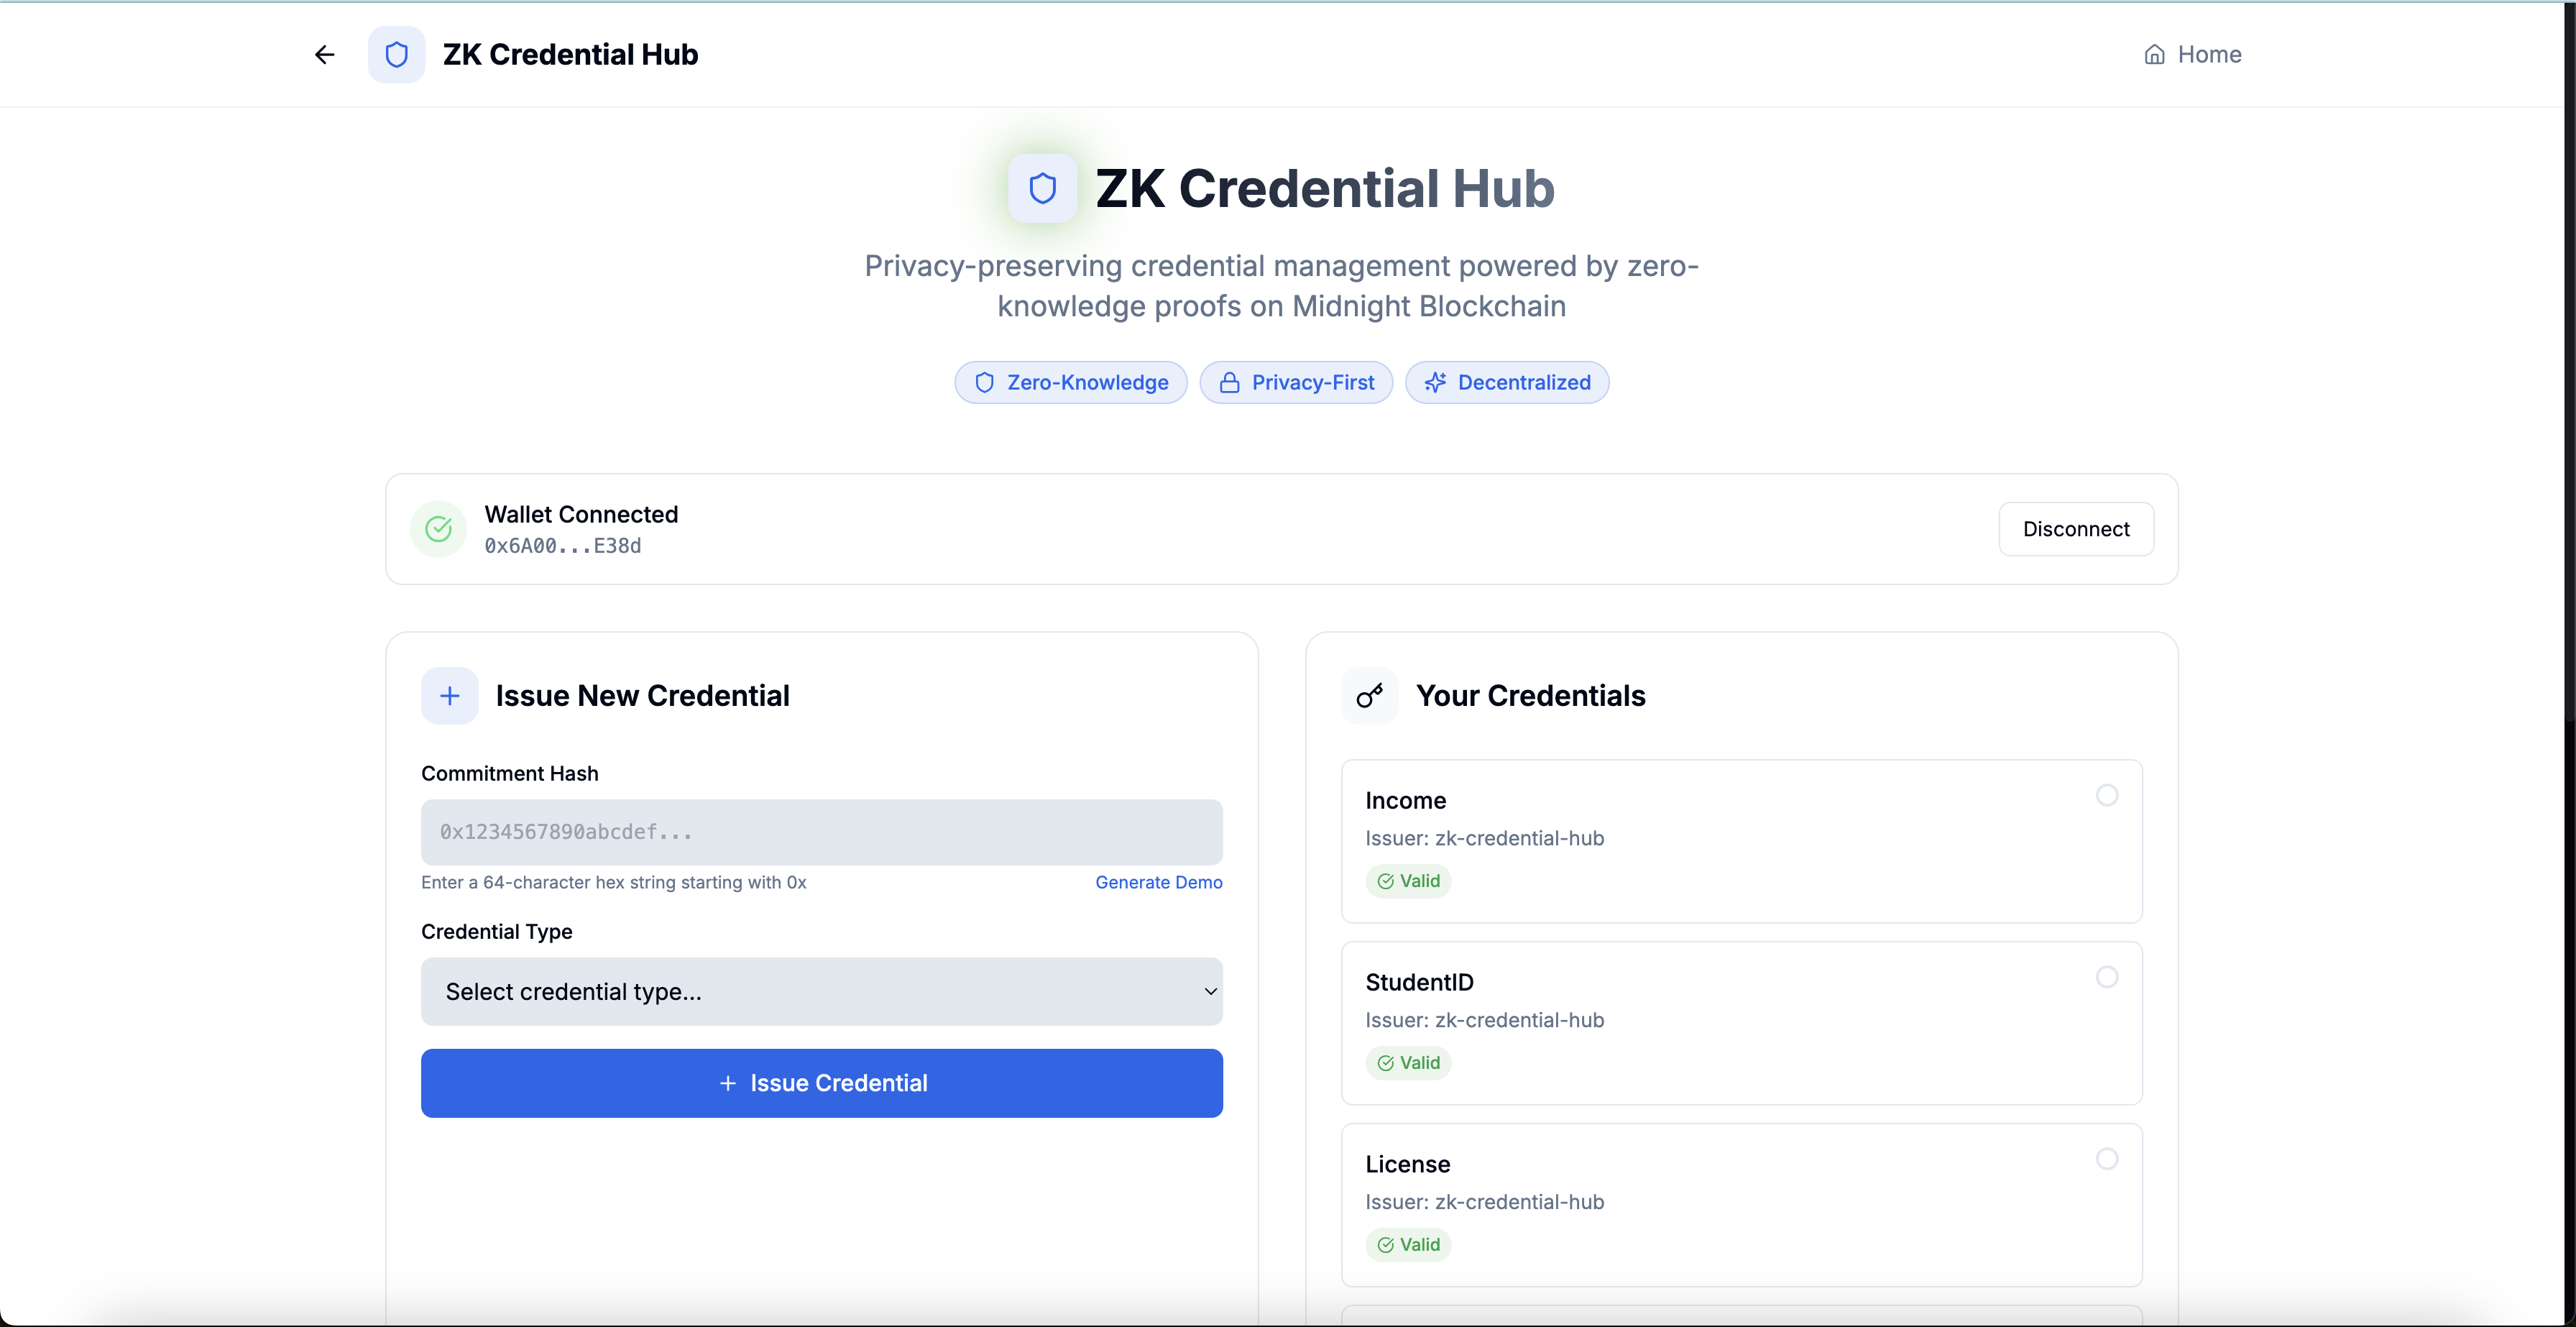Focus the Commitment Hash input field
This screenshot has width=2576, height=1327.
821,832
